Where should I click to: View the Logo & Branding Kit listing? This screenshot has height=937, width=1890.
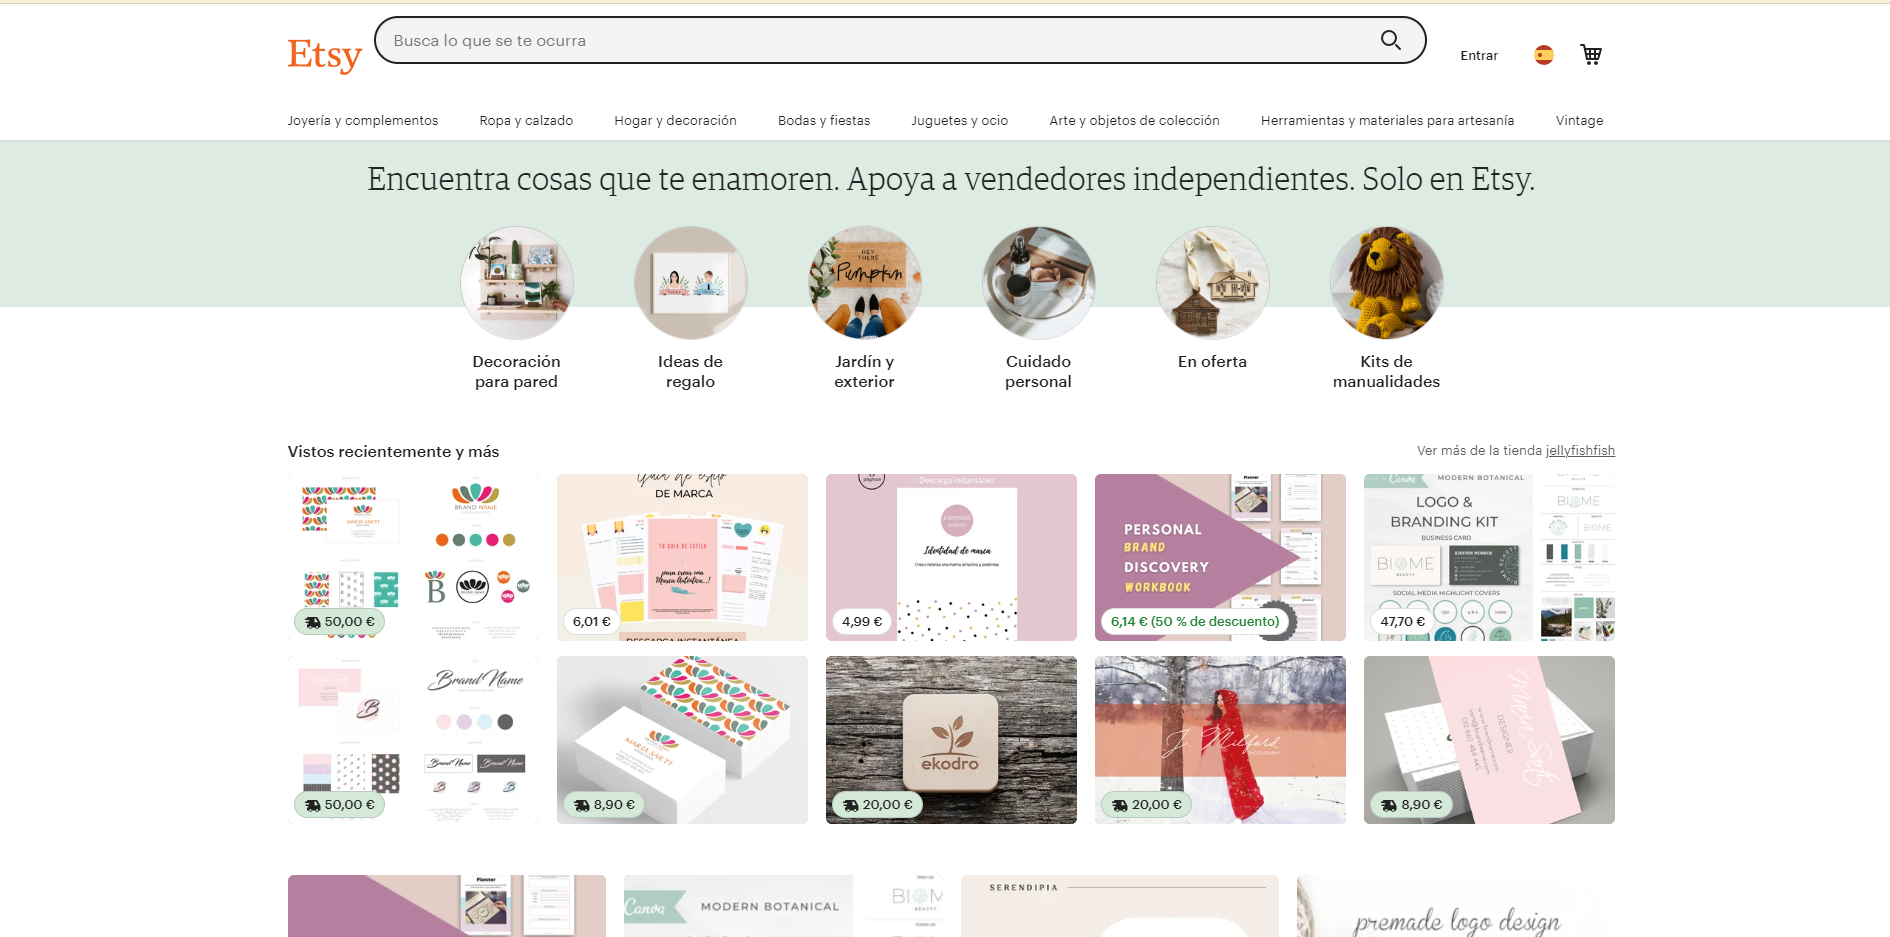(1489, 557)
